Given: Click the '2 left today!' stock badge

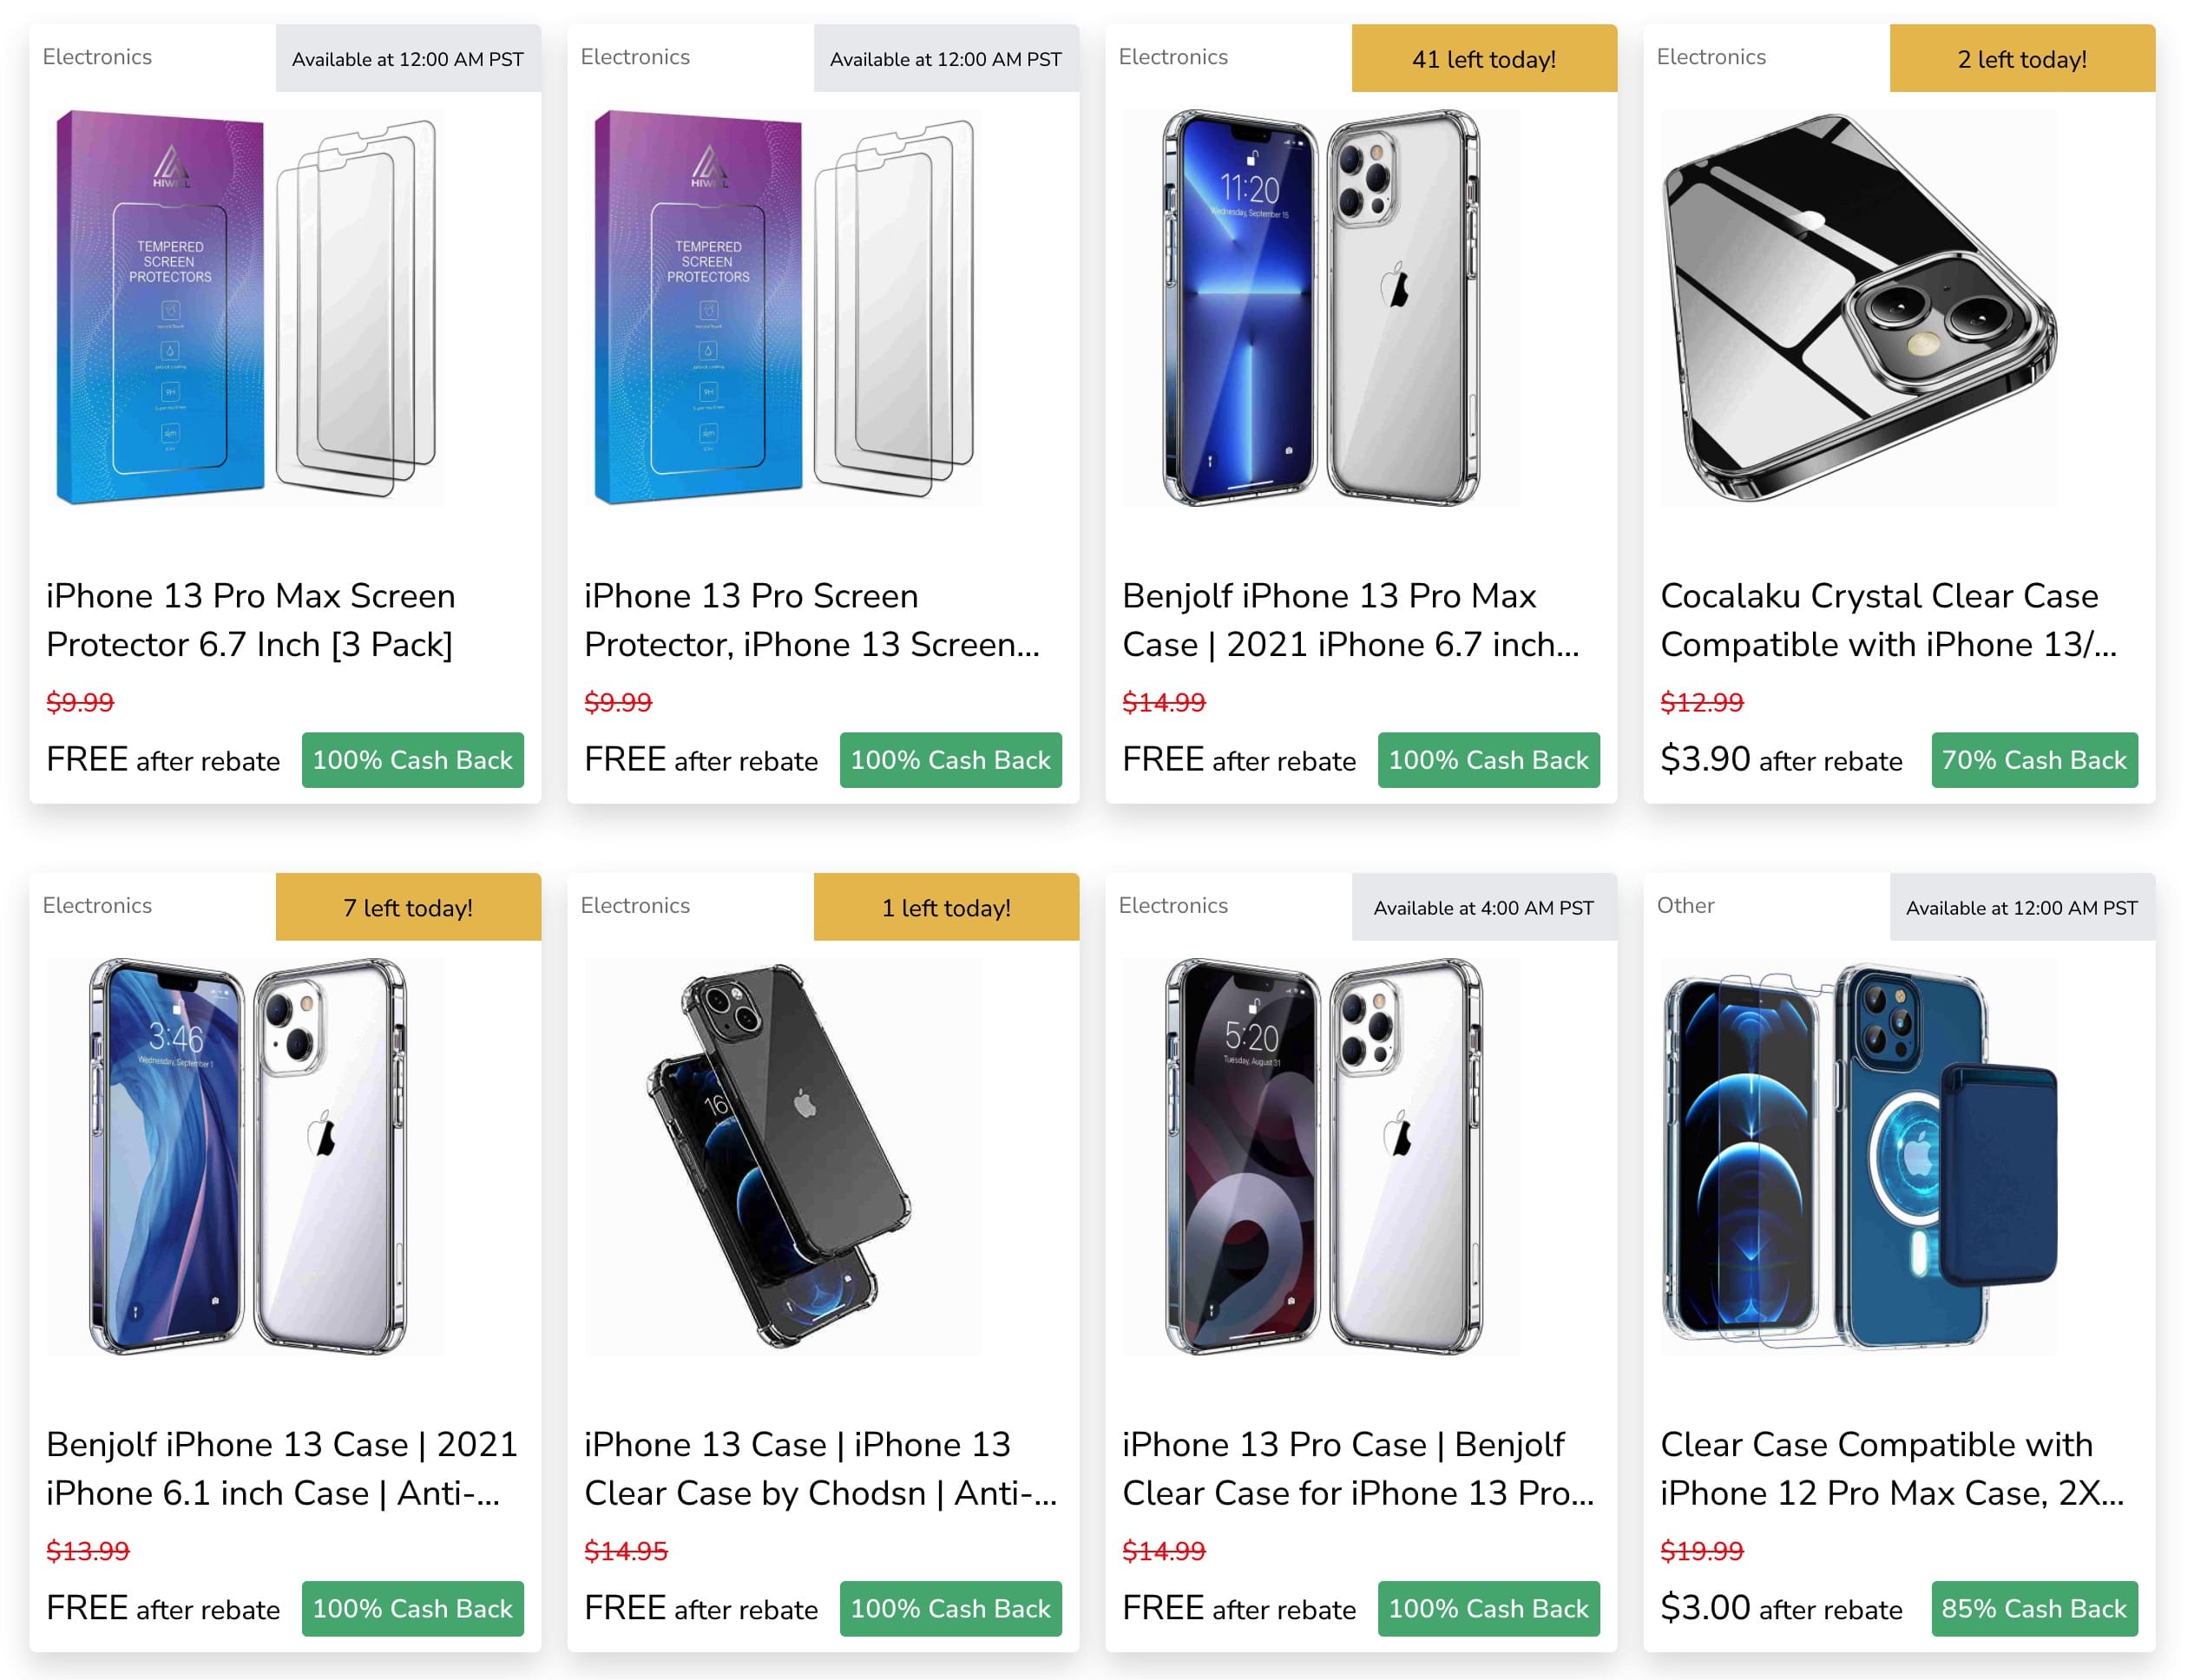Looking at the screenshot, I should [x=2021, y=59].
